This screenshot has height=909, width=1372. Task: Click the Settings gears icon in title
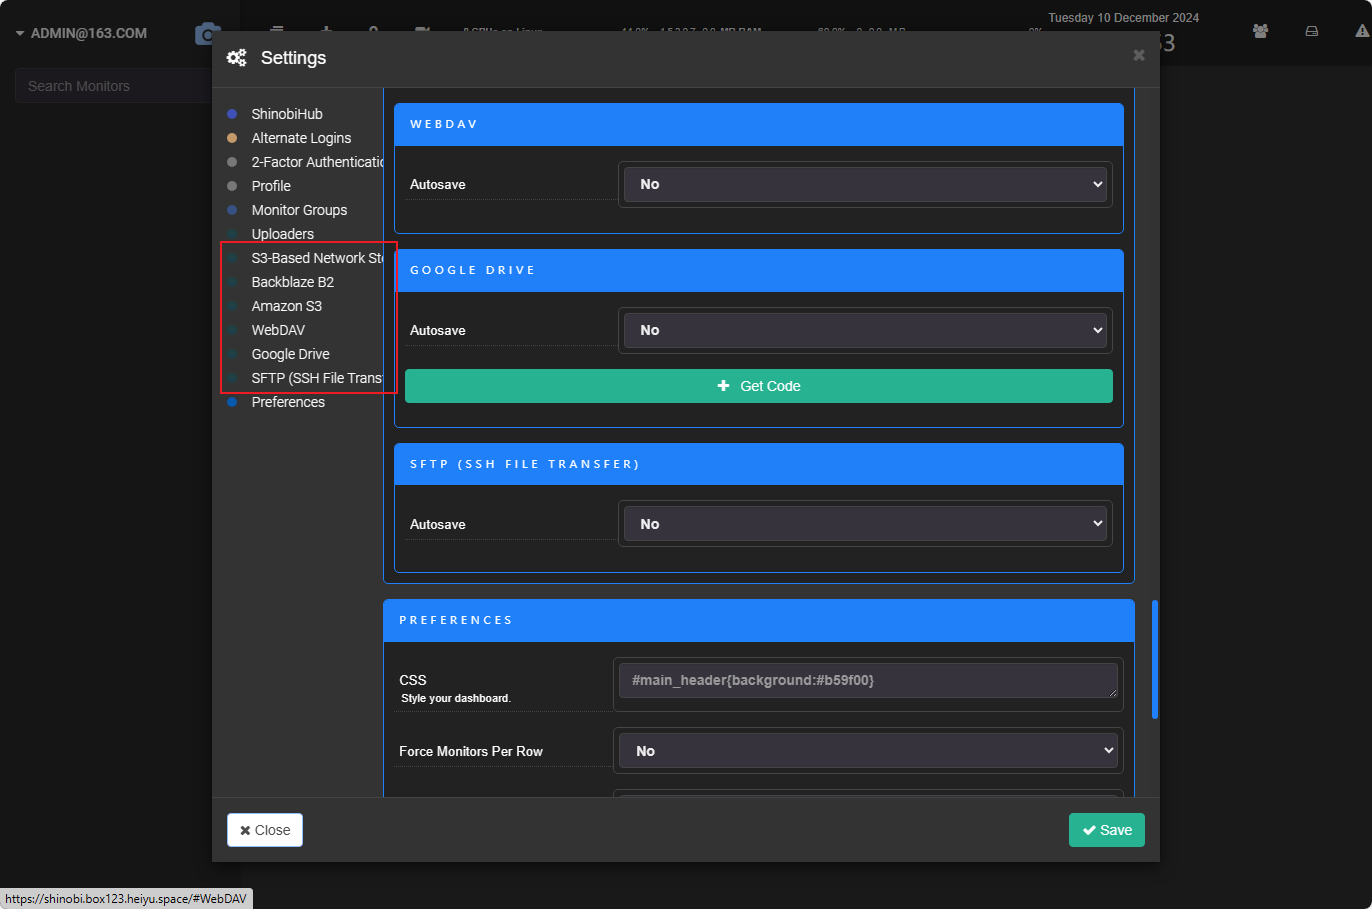237,58
